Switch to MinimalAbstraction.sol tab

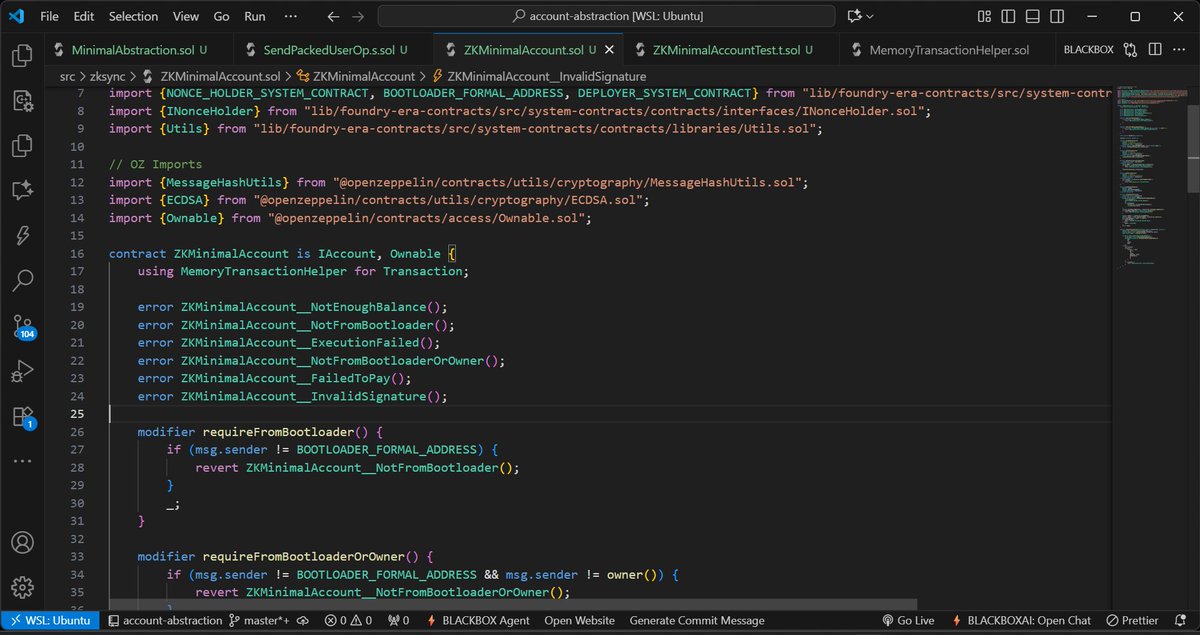tap(139, 49)
